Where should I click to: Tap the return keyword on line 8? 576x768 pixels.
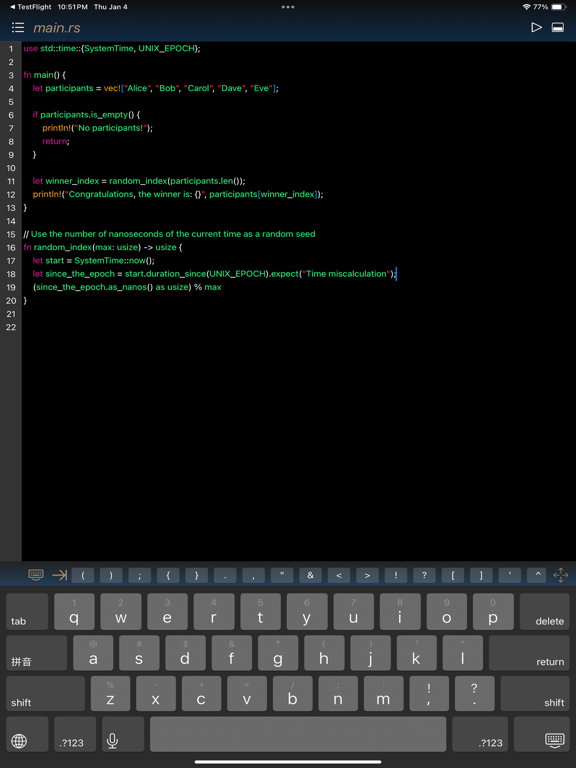tap(54, 141)
